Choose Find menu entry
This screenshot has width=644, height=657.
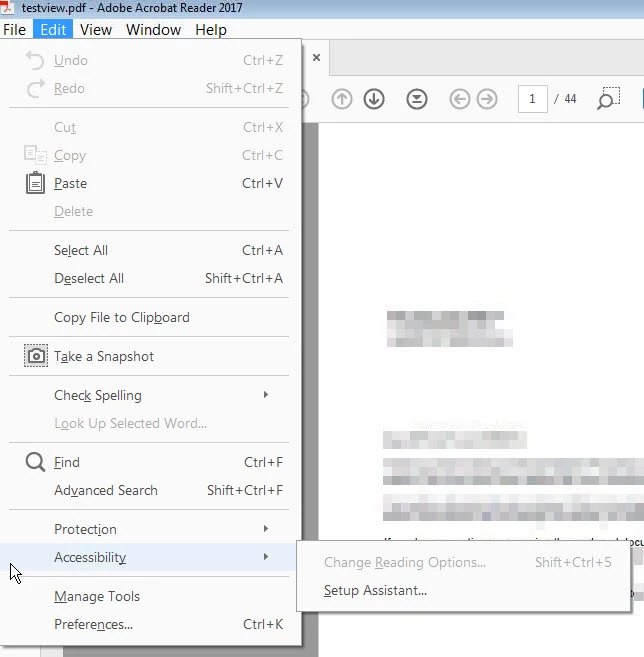150,462
